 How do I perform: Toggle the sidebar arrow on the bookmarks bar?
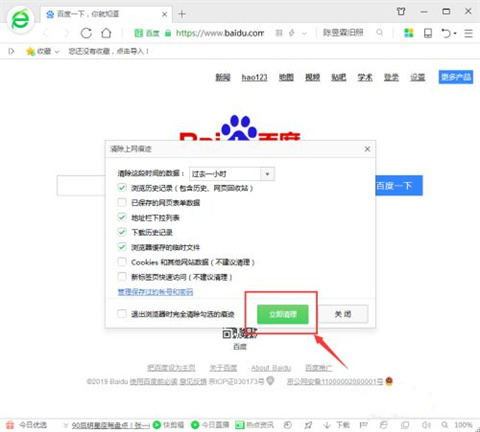(11, 51)
